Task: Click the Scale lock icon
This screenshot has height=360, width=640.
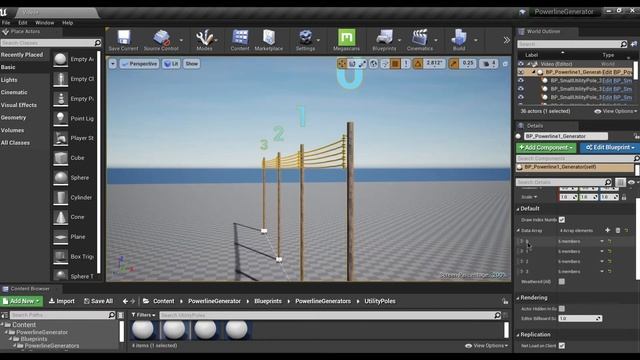Action: tap(624, 197)
